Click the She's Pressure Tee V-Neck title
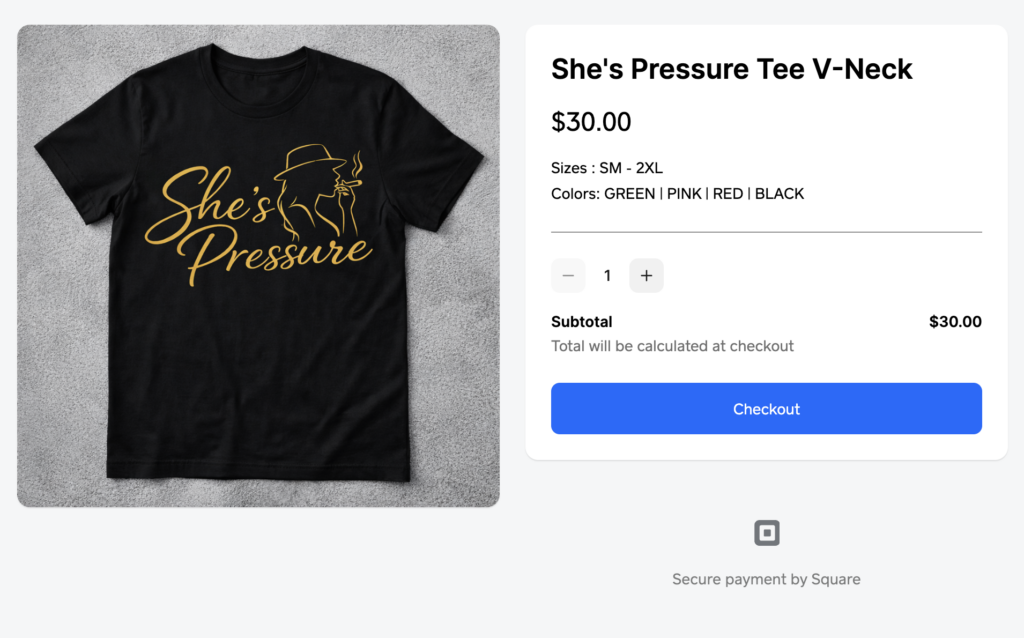 click(731, 69)
